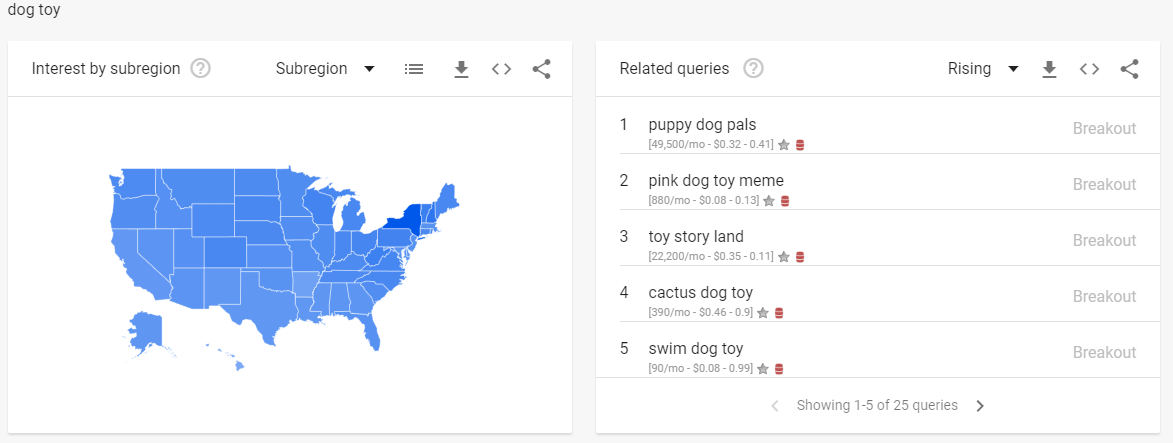Open the Rising sort dropdown

(983, 69)
